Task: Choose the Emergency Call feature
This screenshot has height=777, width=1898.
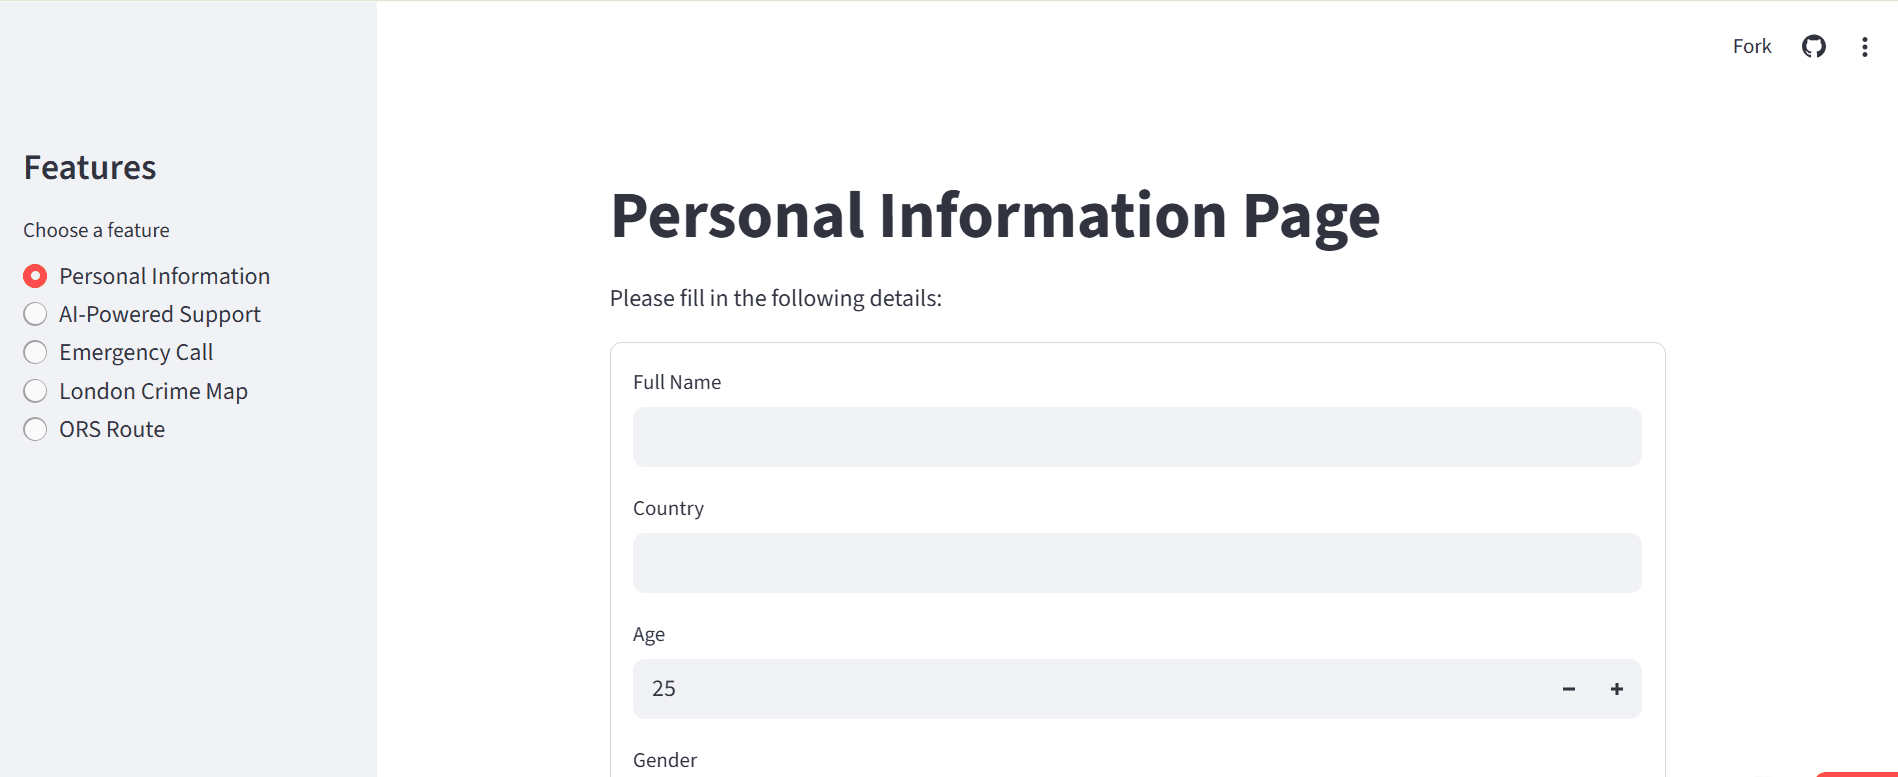Action: click(35, 352)
